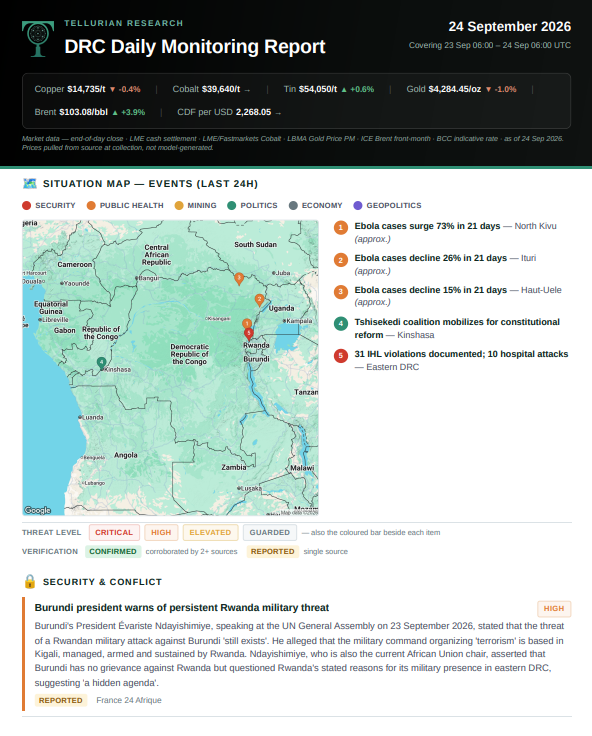Screen dimensions: 592x736
Task: Click orange map pin 2 near Uganda
Action: 259,300
